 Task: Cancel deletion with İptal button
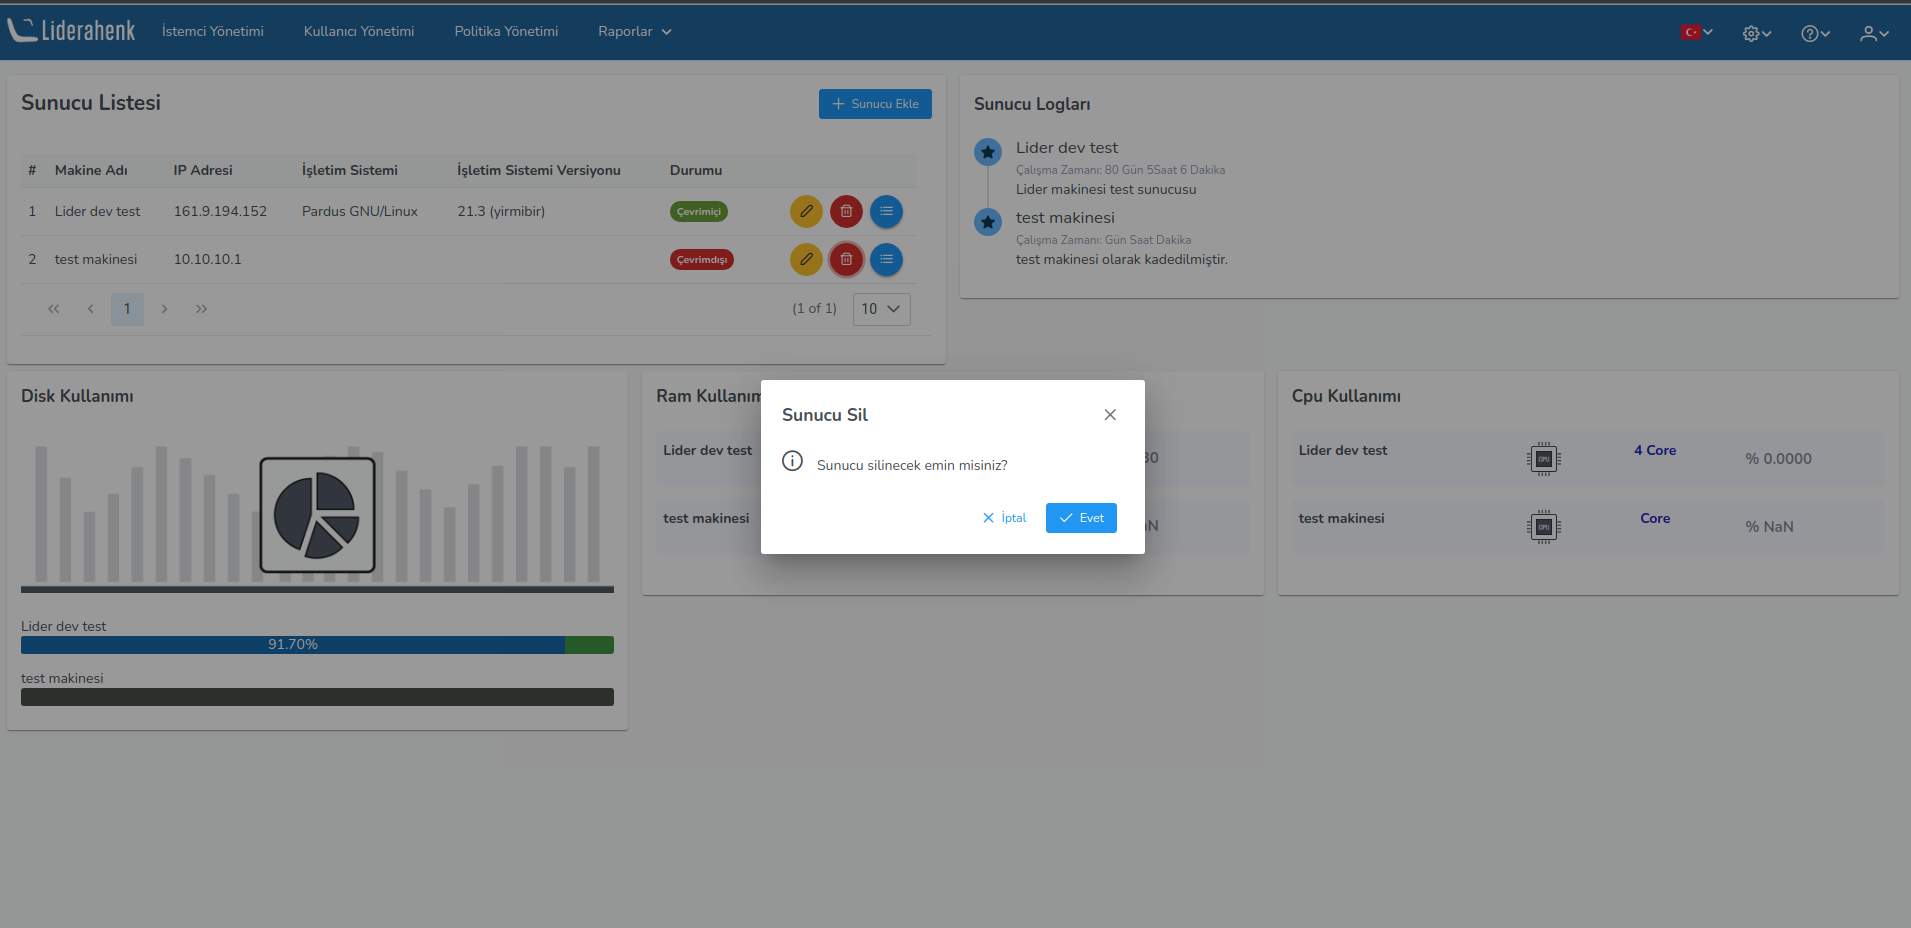point(1005,518)
